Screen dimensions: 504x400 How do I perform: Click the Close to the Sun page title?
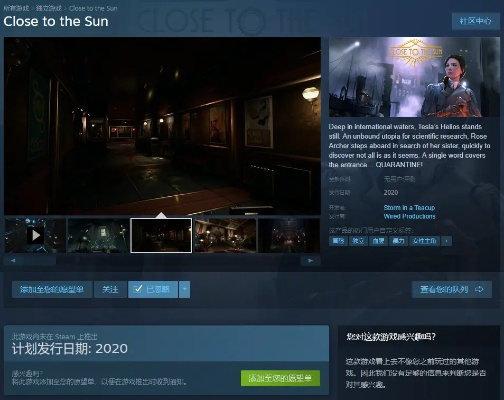click(56, 21)
